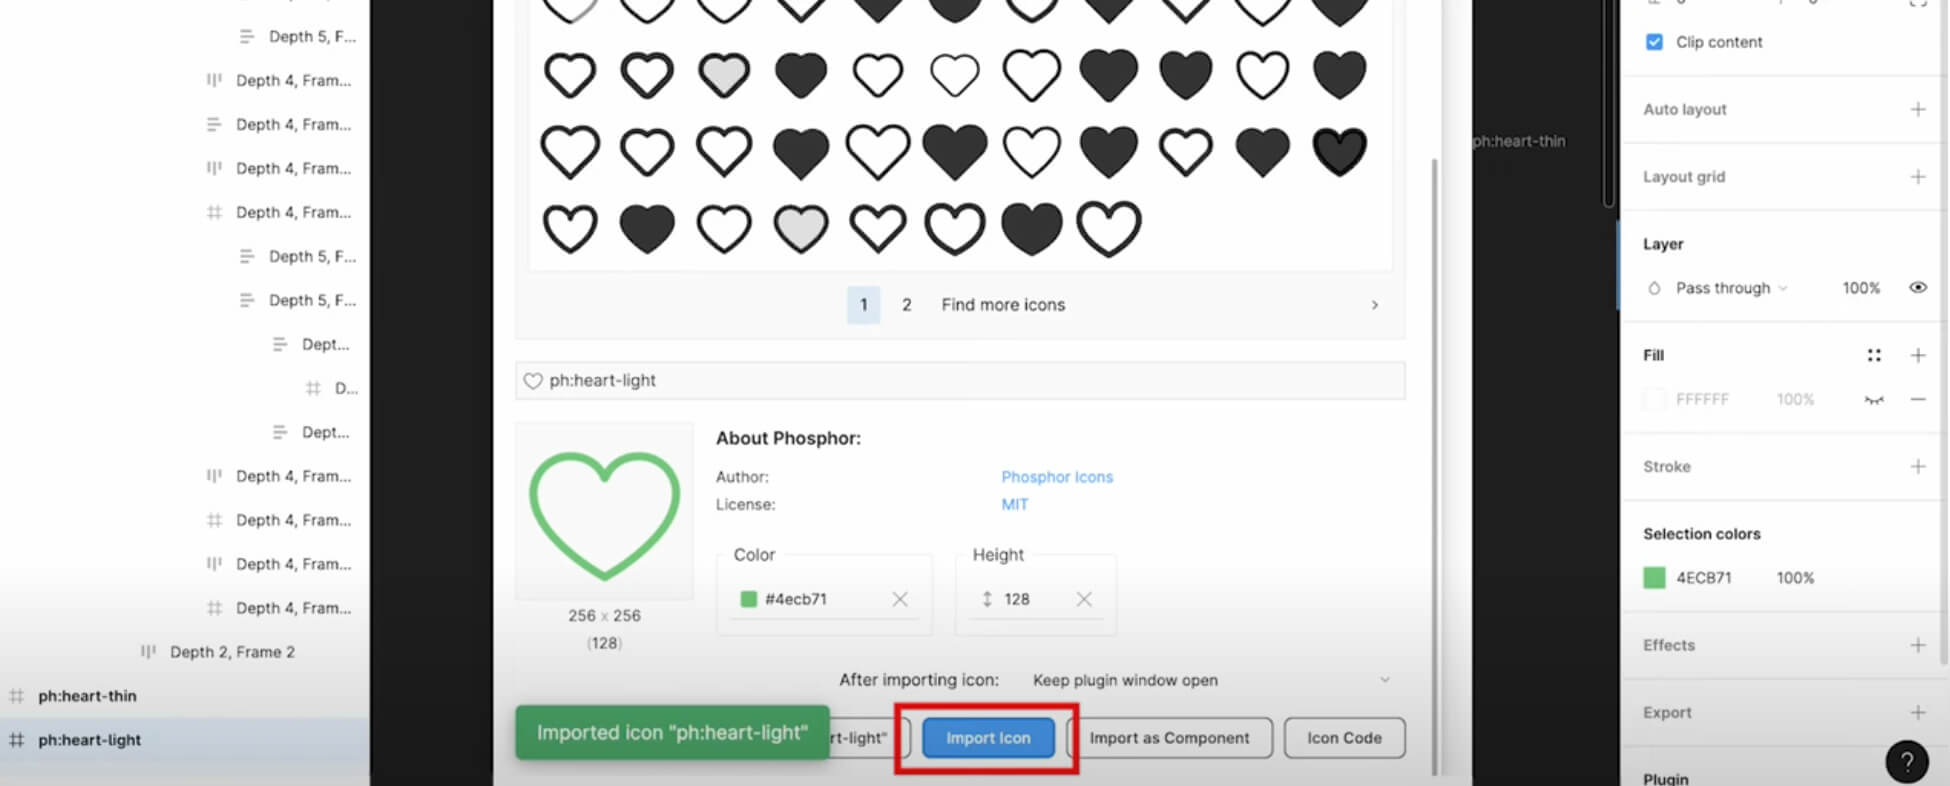This screenshot has width=1950, height=786.
Task: Add a Stroke with plus icon
Action: click(x=1917, y=467)
